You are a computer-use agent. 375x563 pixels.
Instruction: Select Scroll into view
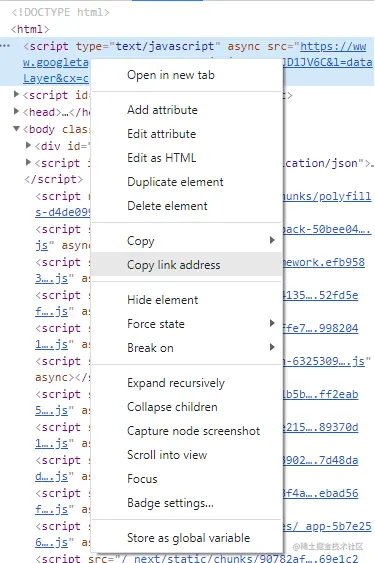(x=186, y=455)
